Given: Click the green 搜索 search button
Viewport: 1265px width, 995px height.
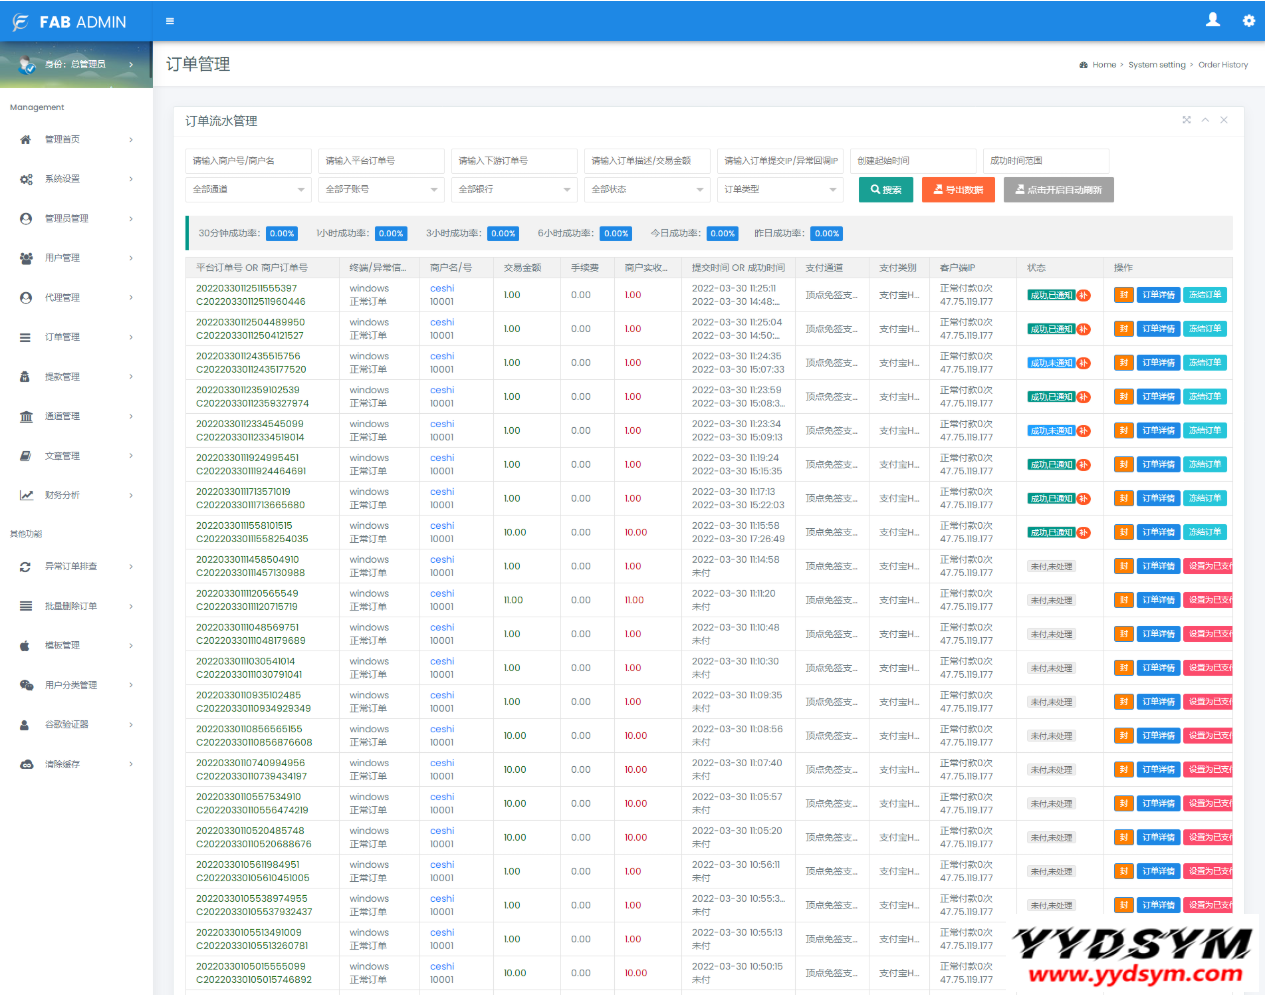Looking at the screenshot, I should click(x=885, y=190).
